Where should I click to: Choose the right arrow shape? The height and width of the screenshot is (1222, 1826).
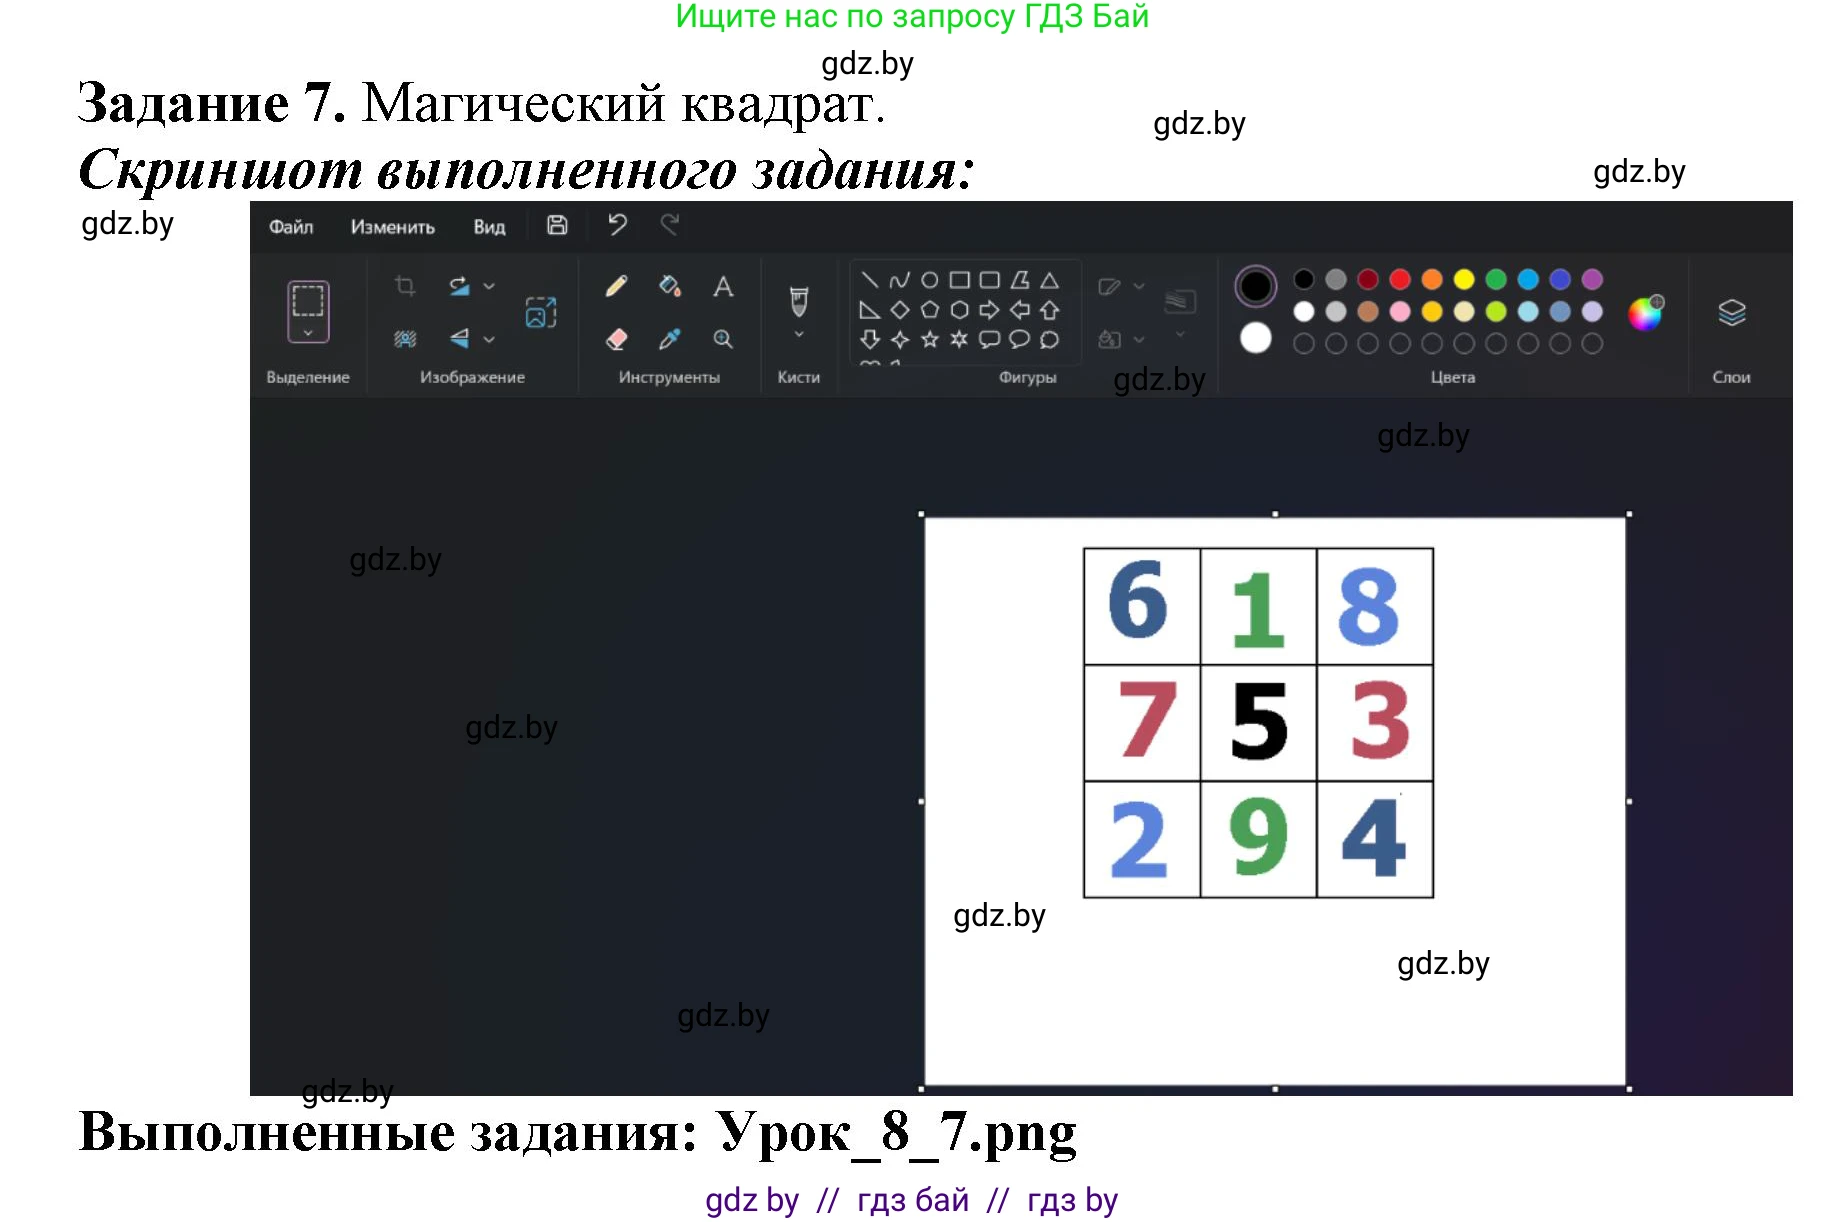click(x=990, y=310)
